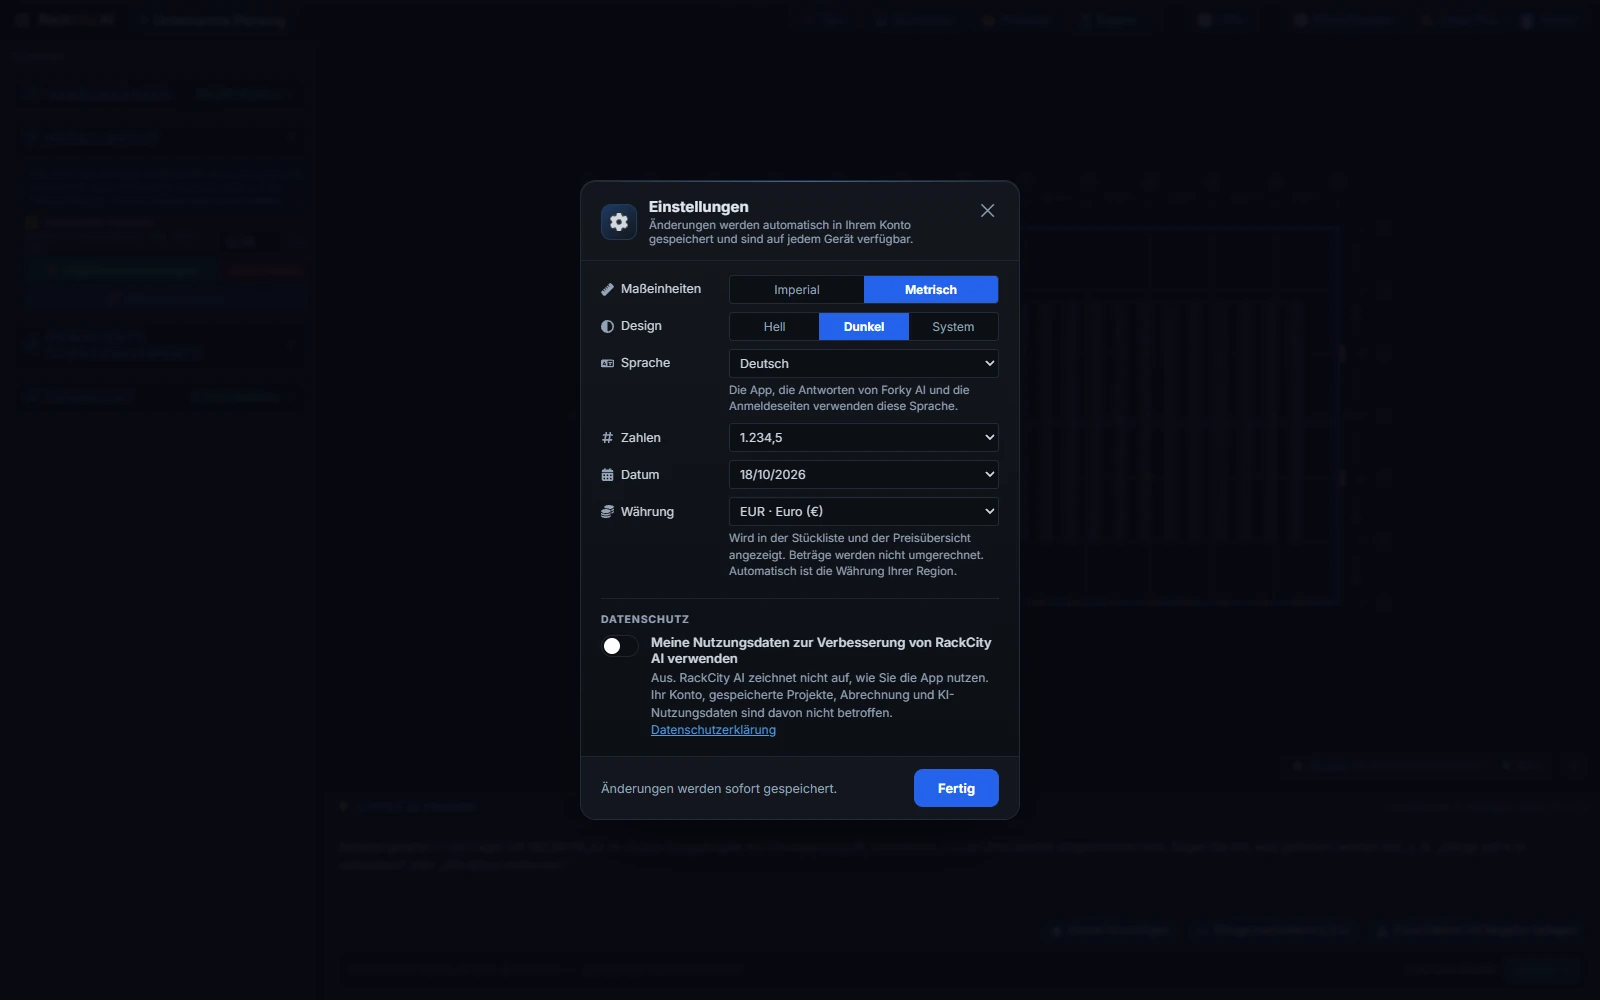
Task: Toggle the usage data sharing switch
Action: [x=620, y=646]
